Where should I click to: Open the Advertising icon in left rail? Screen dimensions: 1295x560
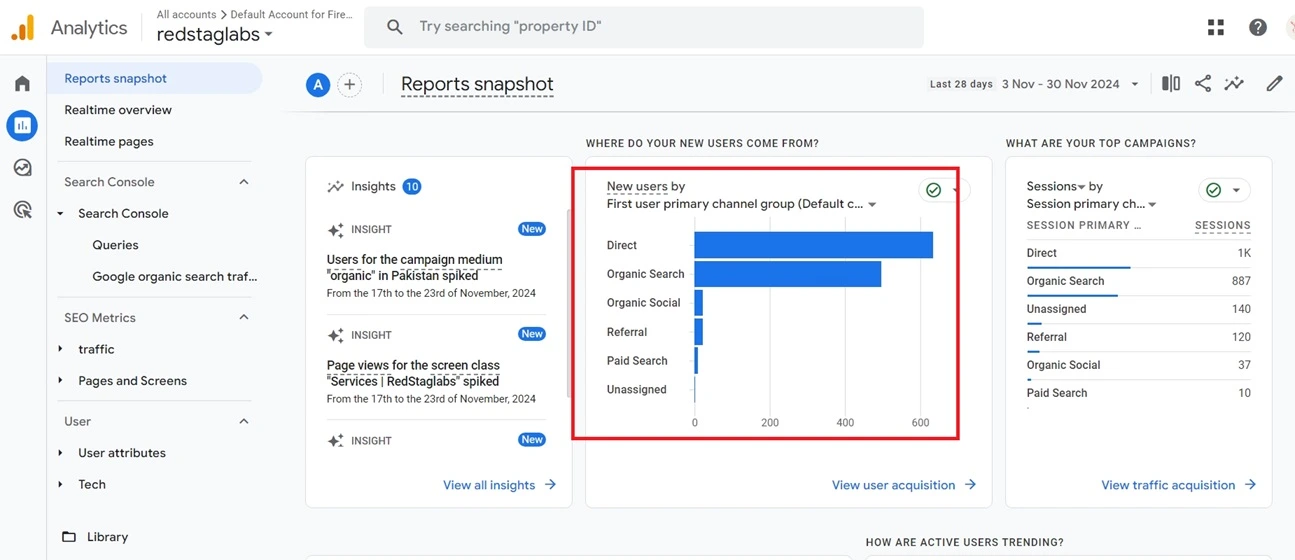(x=22, y=209)
